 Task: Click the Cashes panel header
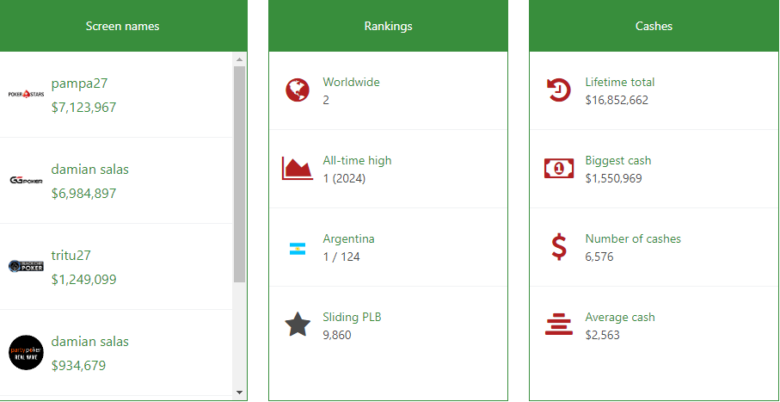(x=654, y=26)
